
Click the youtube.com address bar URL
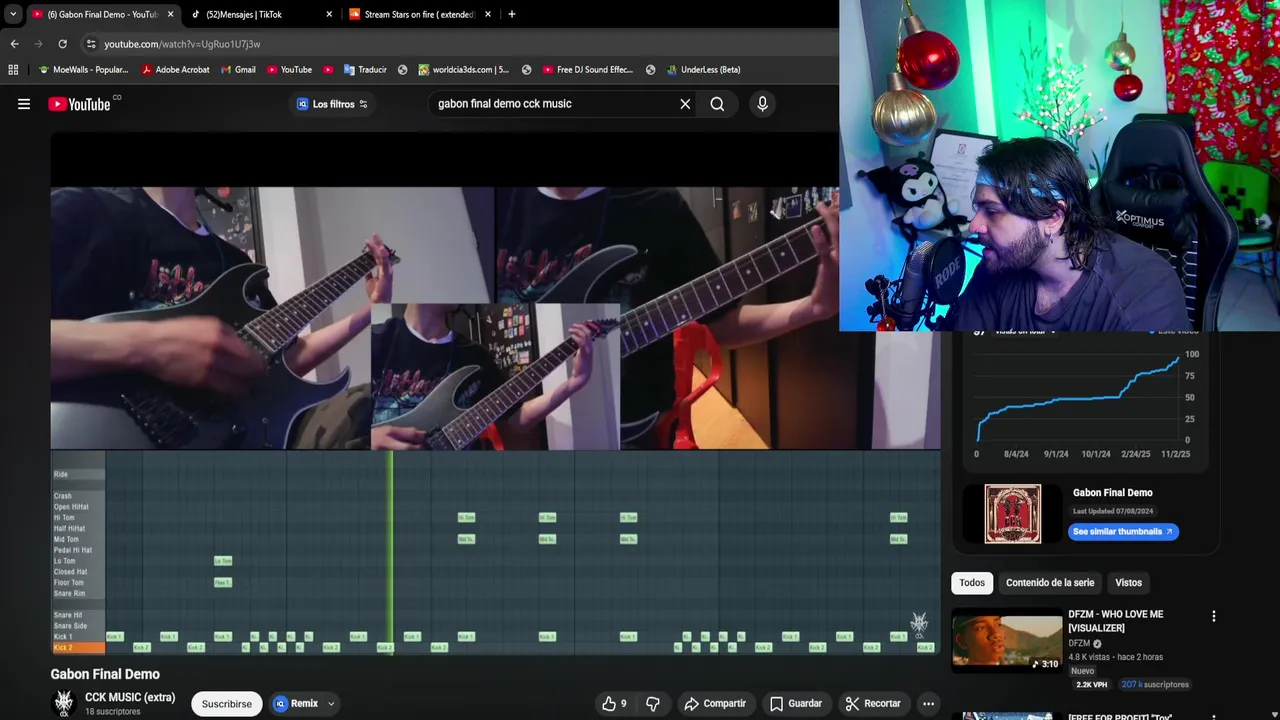coord(182,44)
